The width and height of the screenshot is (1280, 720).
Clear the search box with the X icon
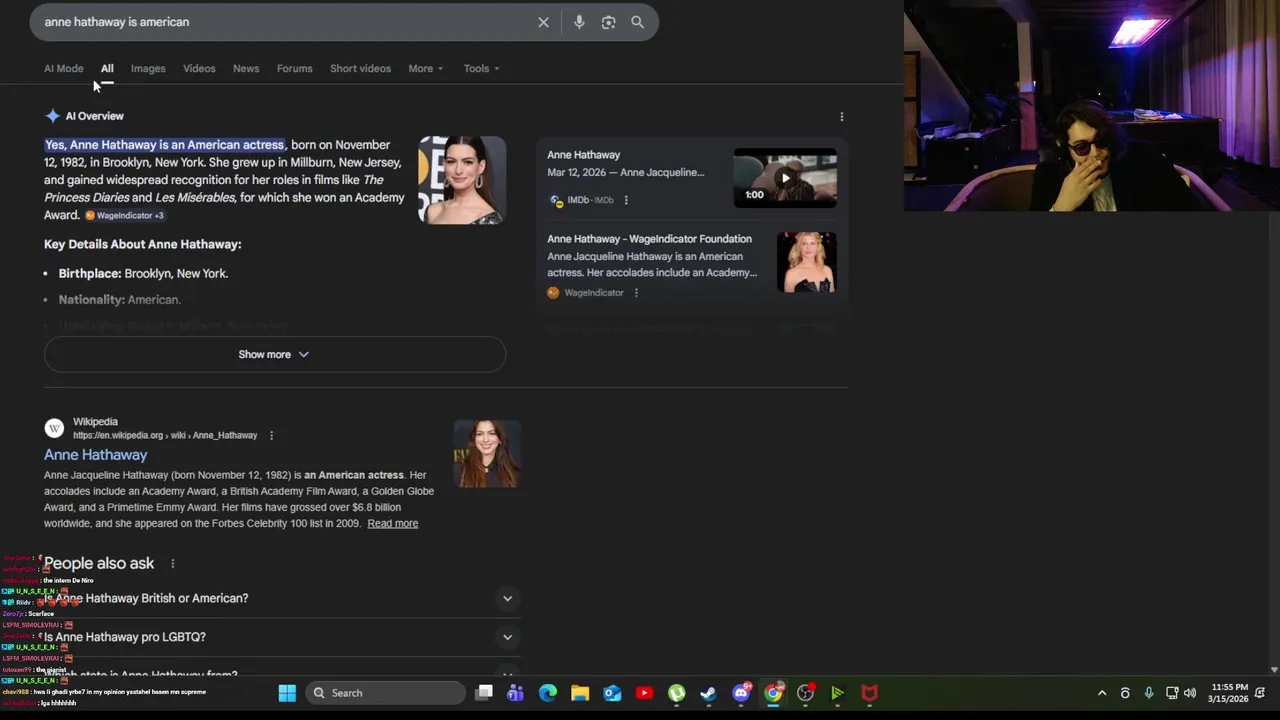pos(543,22)
